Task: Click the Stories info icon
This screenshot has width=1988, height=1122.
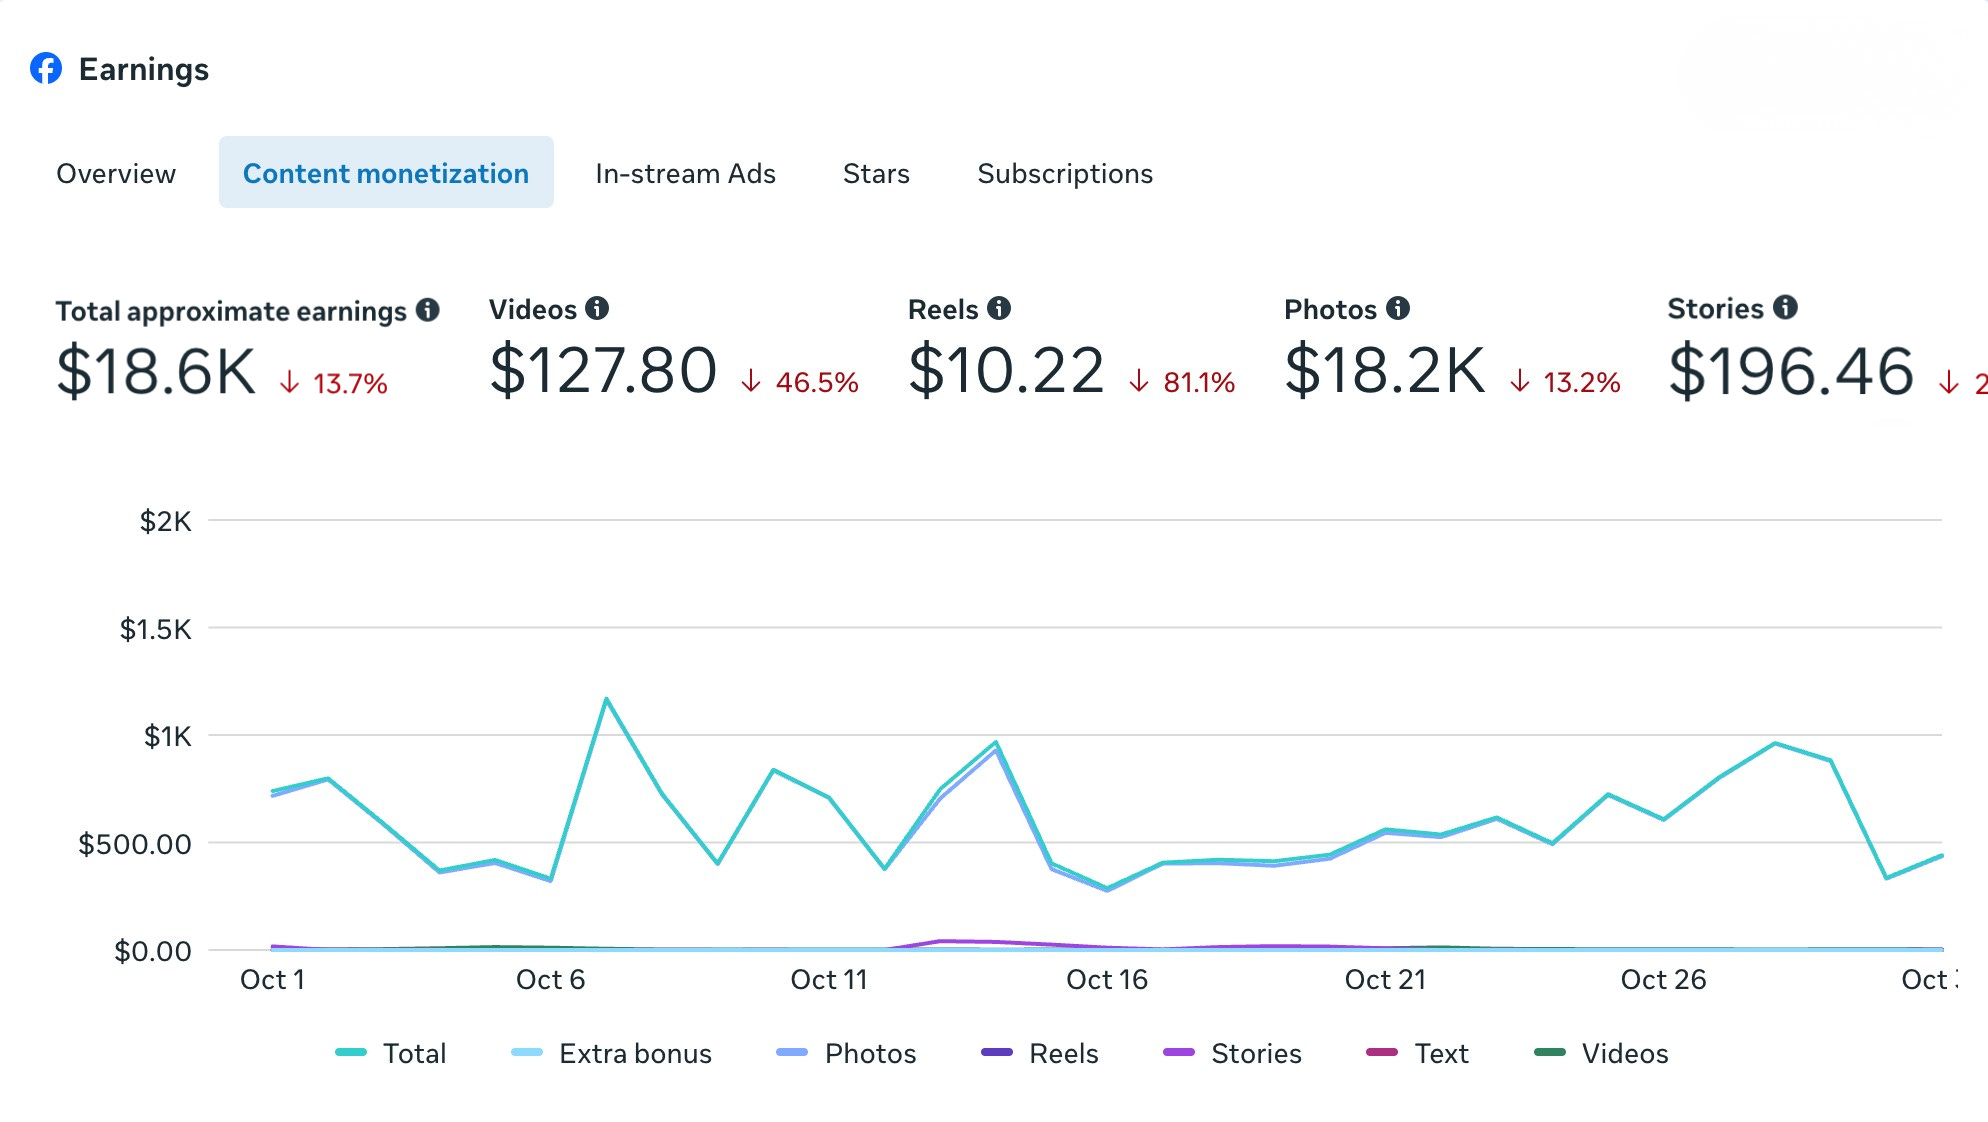Action: pos(1785,307)
